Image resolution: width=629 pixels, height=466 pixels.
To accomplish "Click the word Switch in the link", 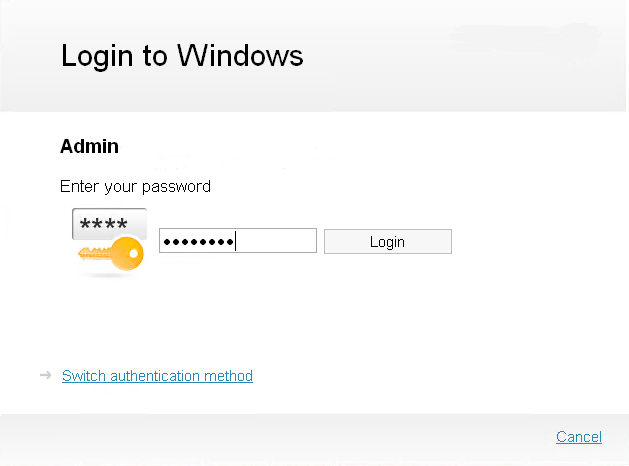I will tap(84, 376).
